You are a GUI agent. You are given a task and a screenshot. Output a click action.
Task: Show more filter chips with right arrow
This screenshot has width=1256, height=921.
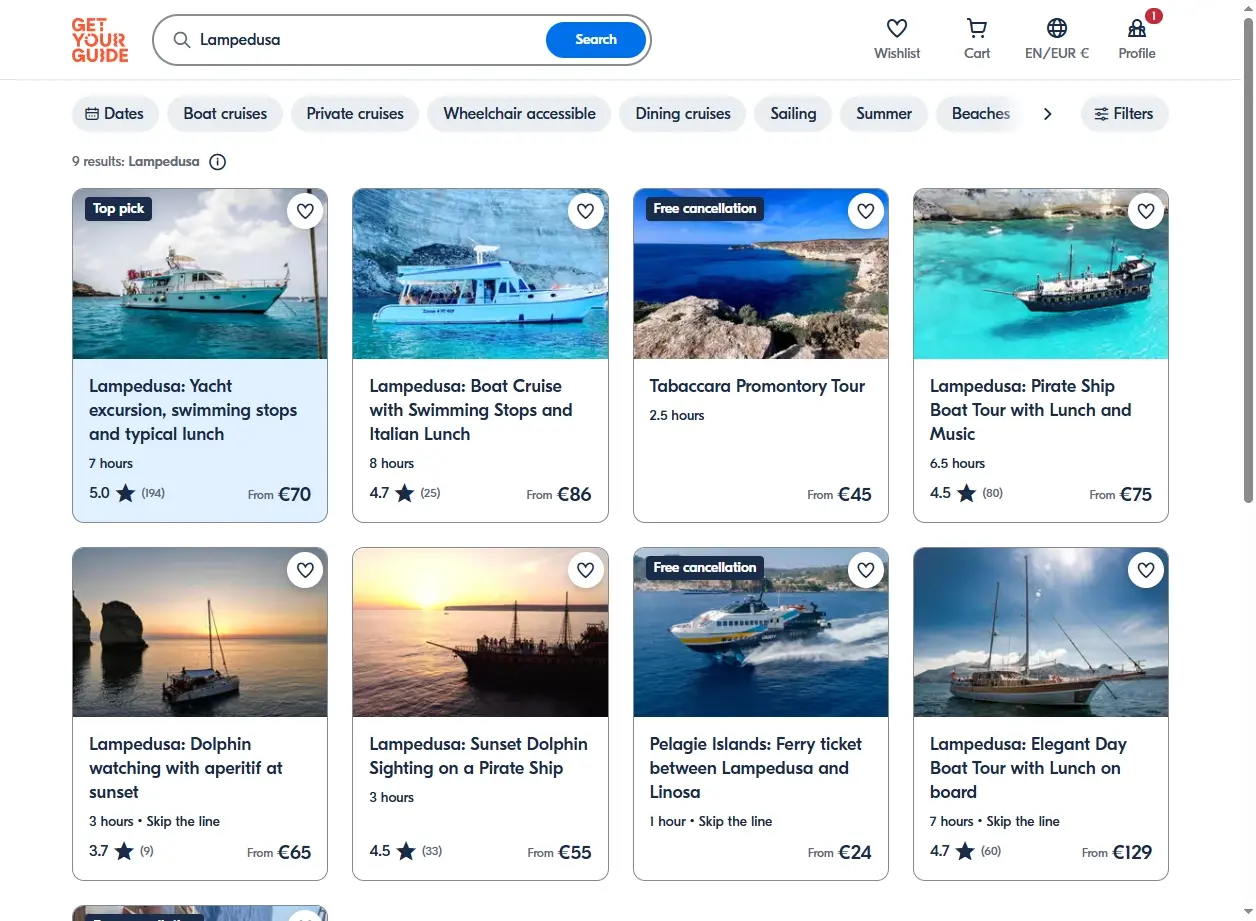click(1048, 114)
